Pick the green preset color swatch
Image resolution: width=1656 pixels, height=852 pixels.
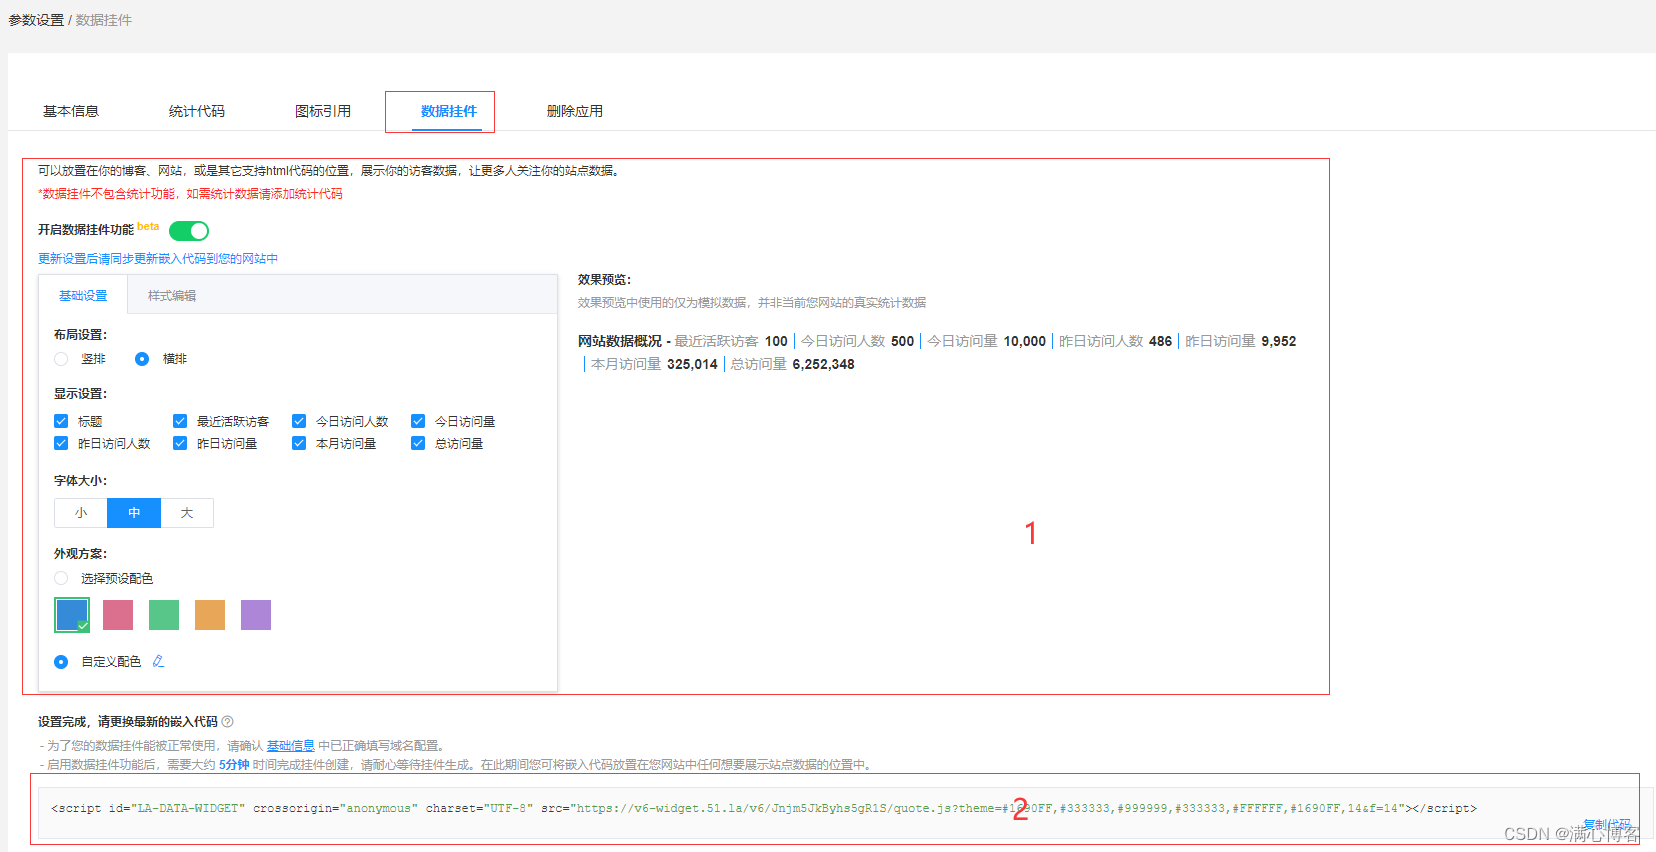pos(164,615)
